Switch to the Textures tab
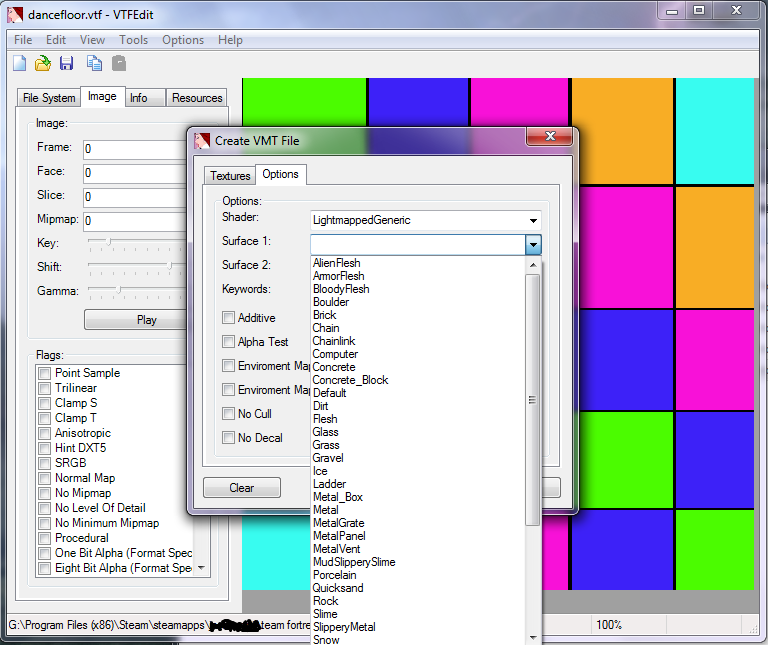The image size is (768, 645). (x=230, y=176)
